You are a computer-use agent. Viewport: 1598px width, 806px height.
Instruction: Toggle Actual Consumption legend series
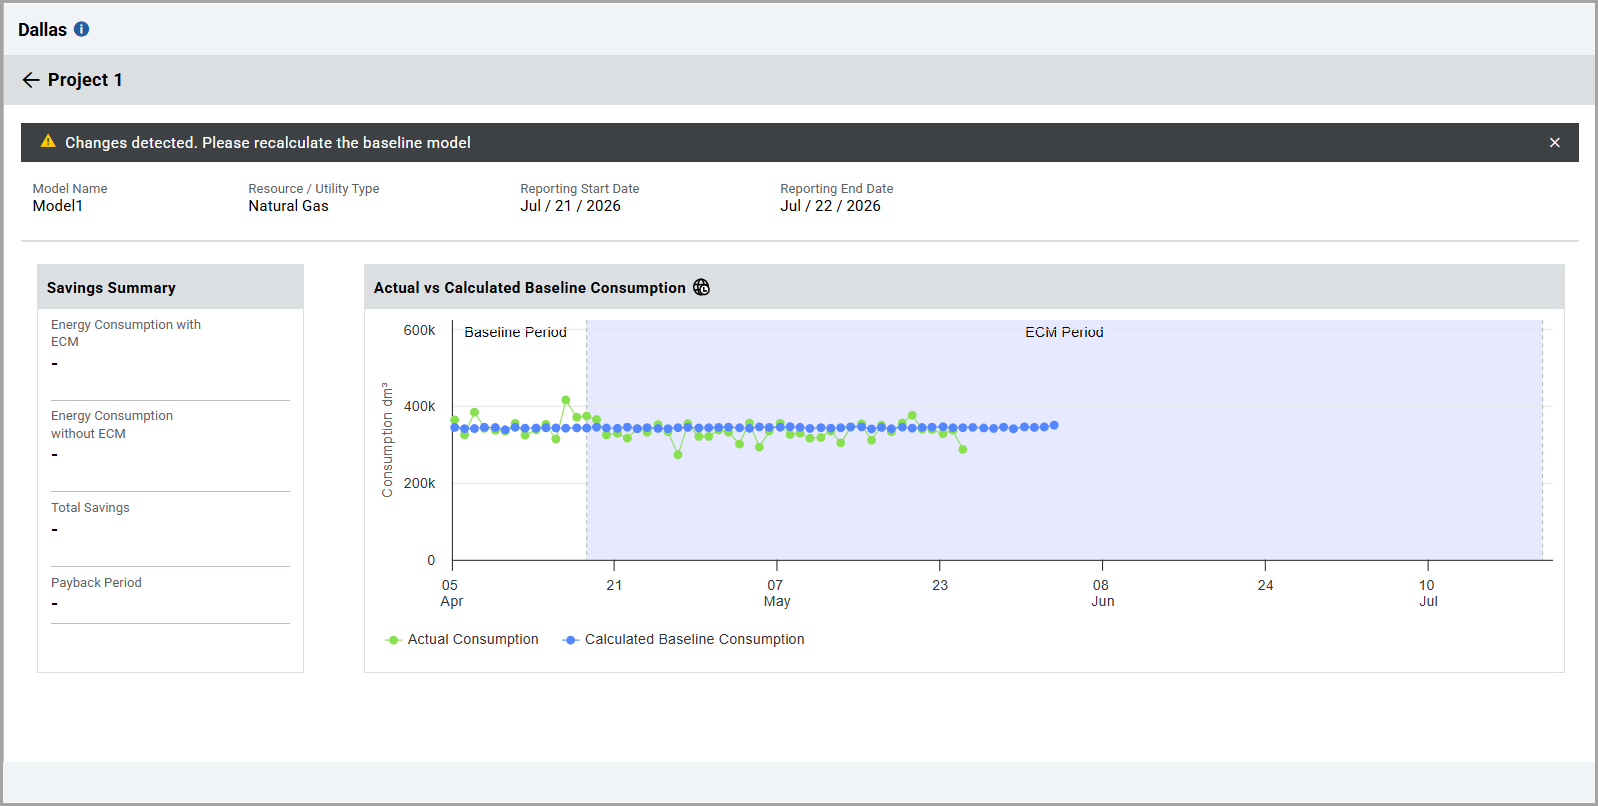click(x=462, y=640)
